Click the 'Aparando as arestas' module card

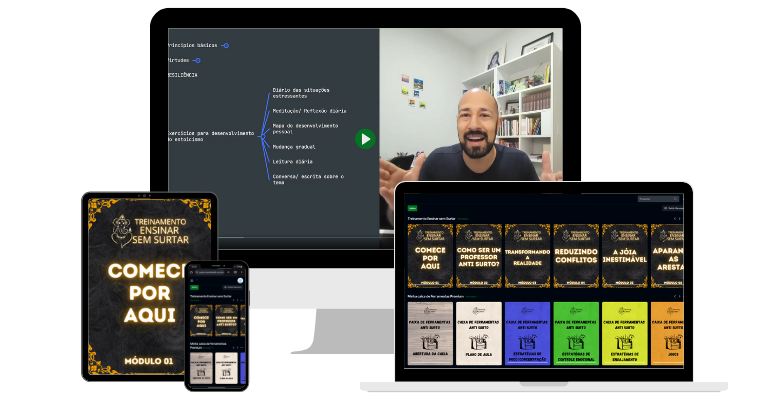click(x=668, y=256)
